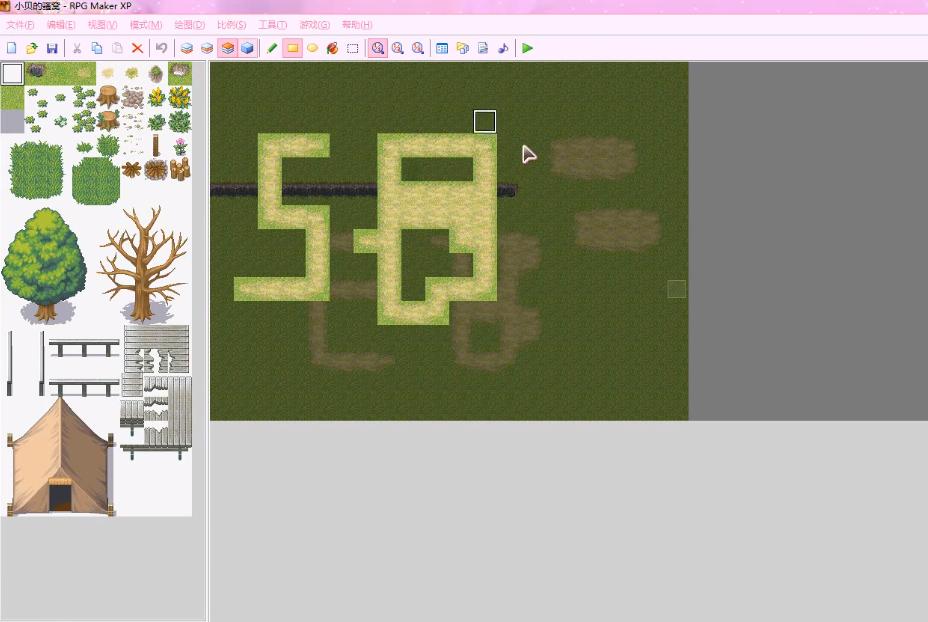Create a new project with the blank page icon

pyautogui.click(x=11, y=48)
